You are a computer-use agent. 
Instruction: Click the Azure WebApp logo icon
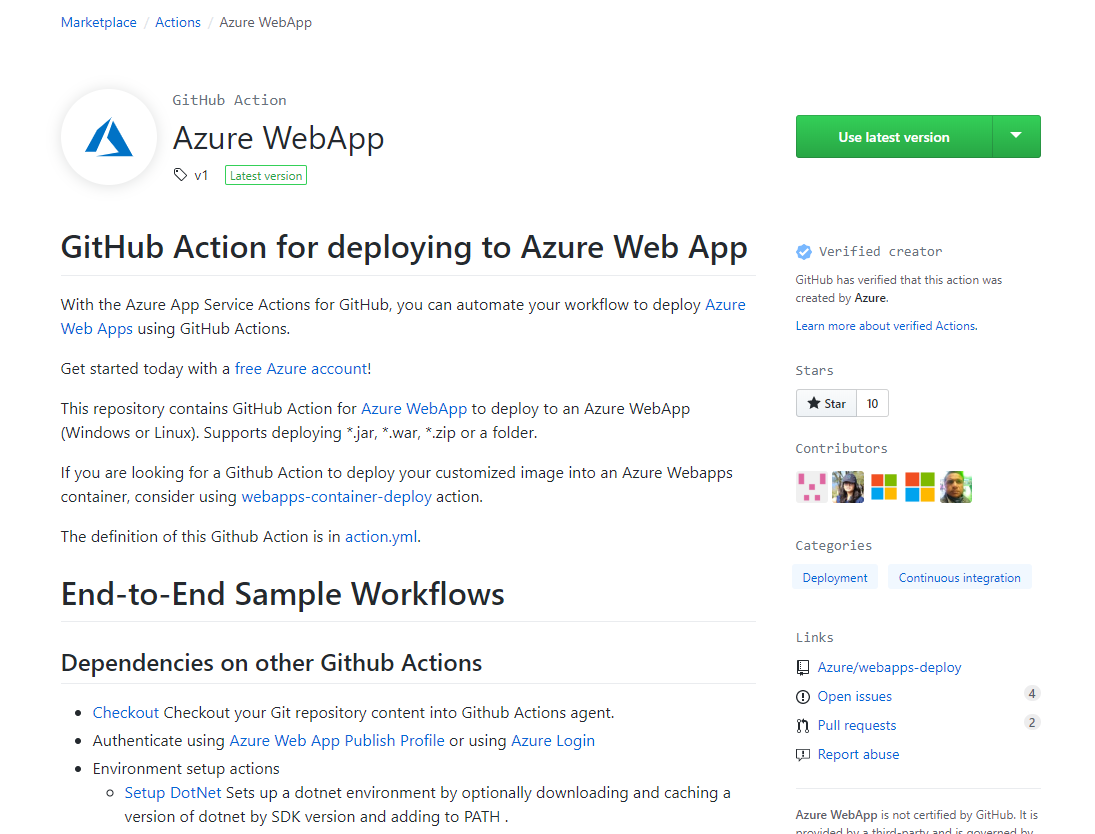pyautogui.click(x=109, y=137)
